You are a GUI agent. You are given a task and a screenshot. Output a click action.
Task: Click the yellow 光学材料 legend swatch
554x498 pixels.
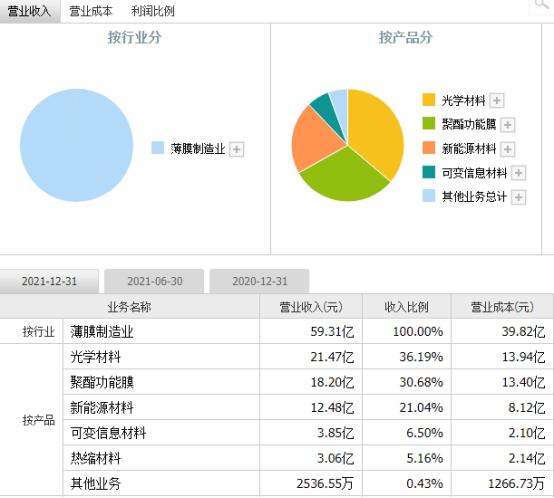point(429,100)
